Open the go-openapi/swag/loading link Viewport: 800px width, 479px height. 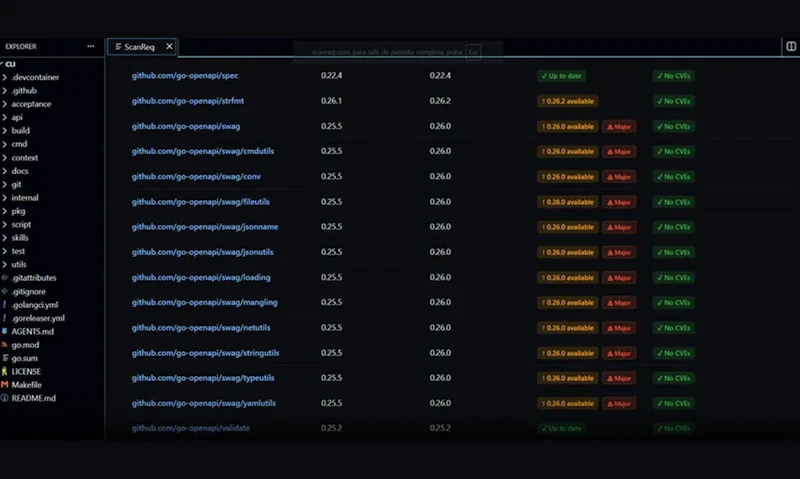coord(201,278)
